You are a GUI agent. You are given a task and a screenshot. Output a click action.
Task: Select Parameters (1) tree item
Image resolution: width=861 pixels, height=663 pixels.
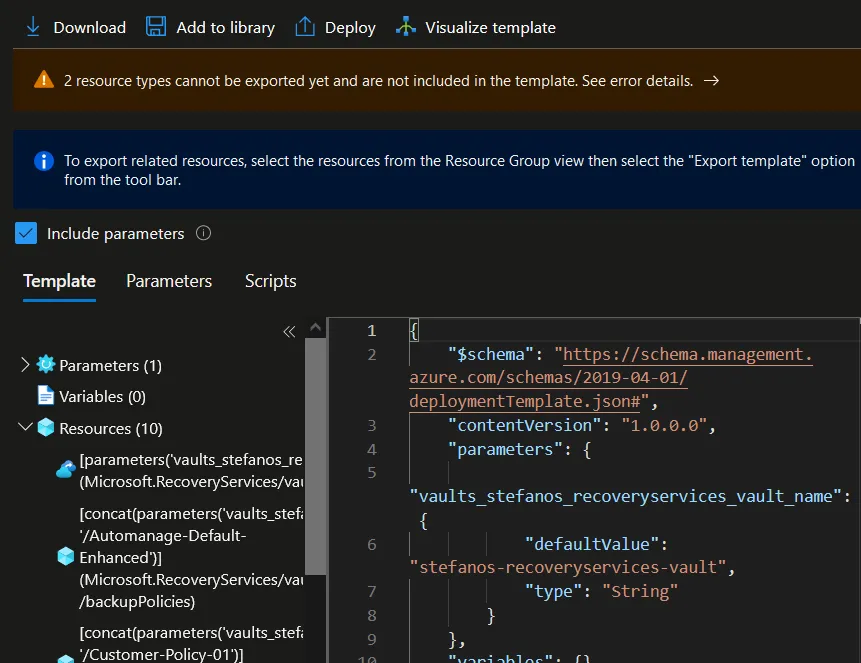pyautogui.click(x=110, y=365)
